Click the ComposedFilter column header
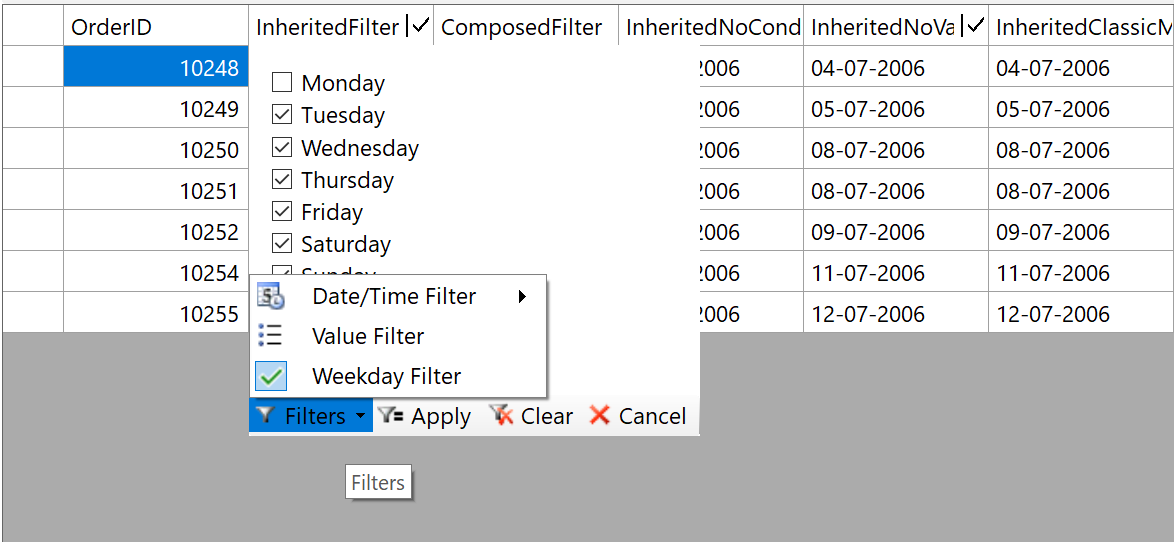This screenshot has height=542, width=1174. pos(522,27)
